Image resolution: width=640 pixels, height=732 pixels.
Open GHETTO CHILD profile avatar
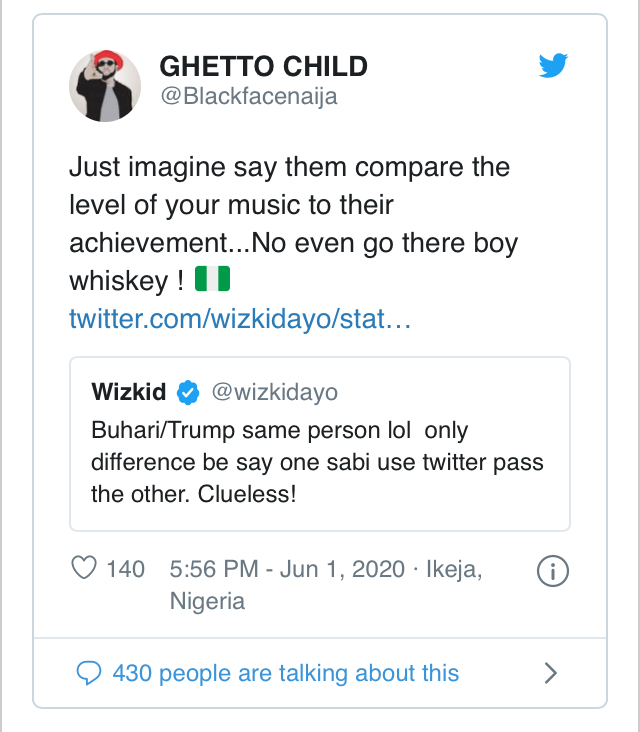[103, 83]
